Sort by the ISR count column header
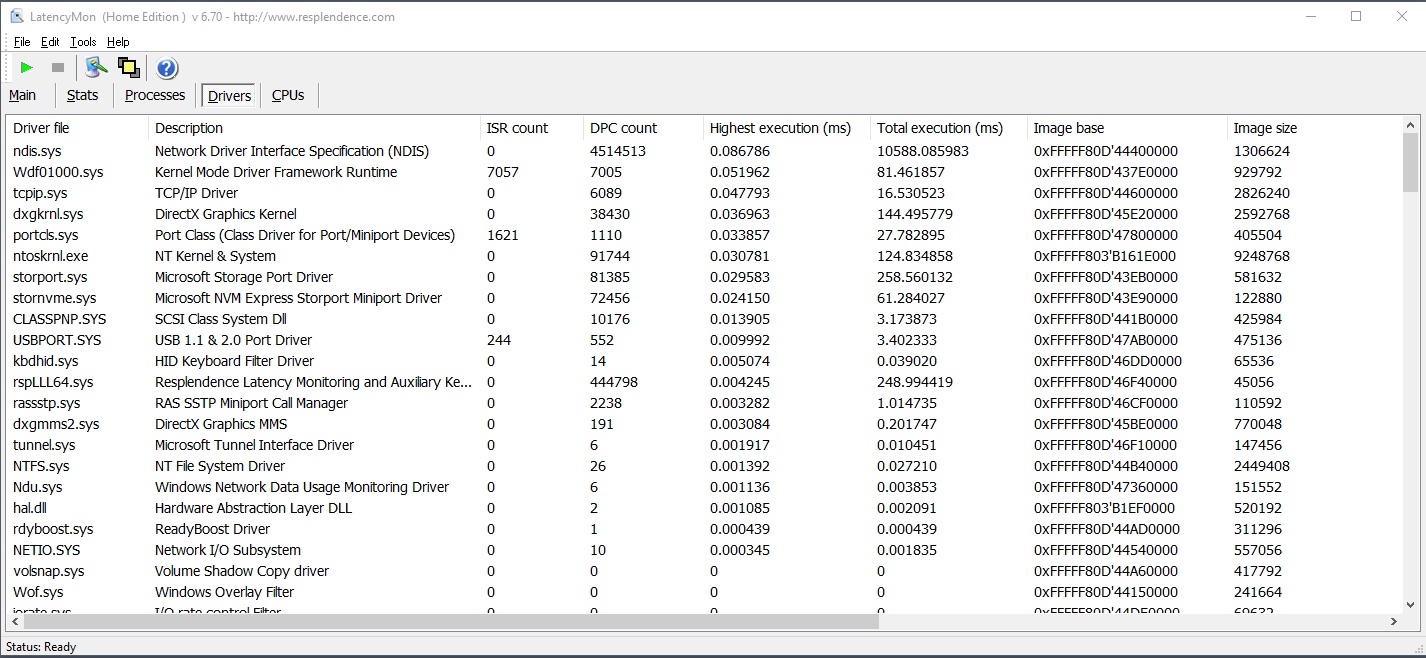Viewport: 1426px width, 658px height. [x=532, y=128]
